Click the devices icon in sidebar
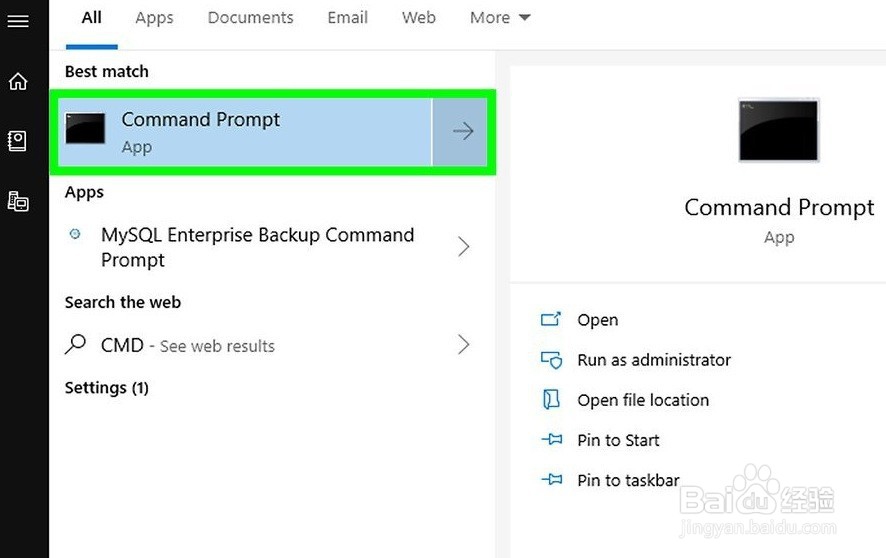Screen dimensions: 886x558 [x=18, y=201]
